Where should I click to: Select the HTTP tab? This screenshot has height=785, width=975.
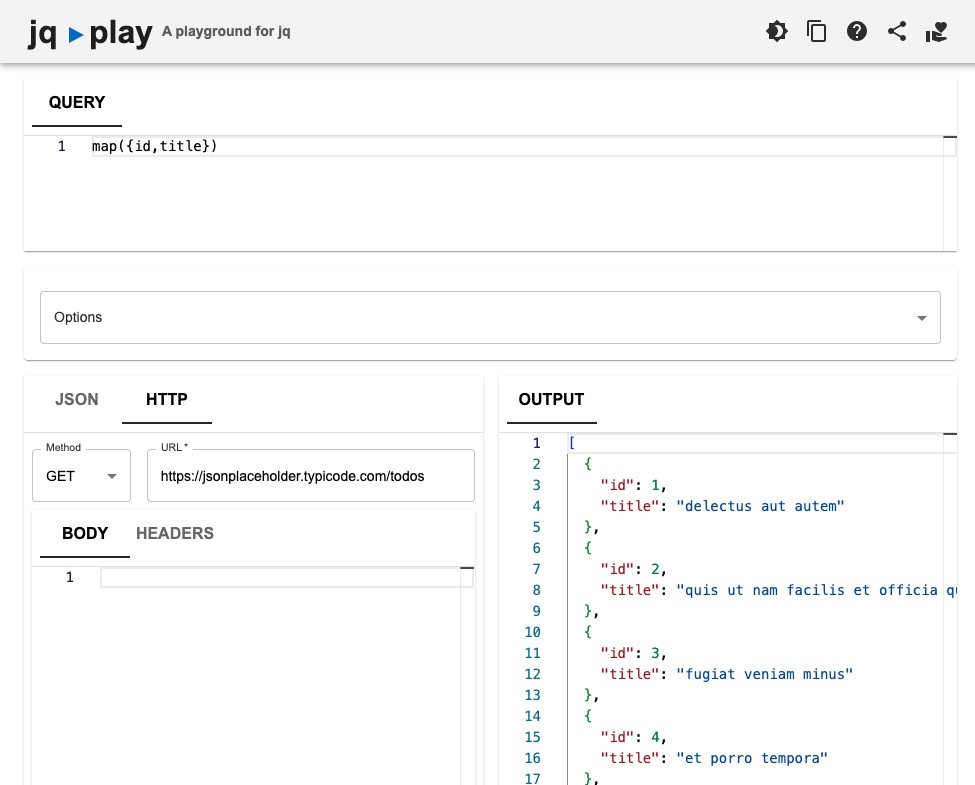coord(167,399)
